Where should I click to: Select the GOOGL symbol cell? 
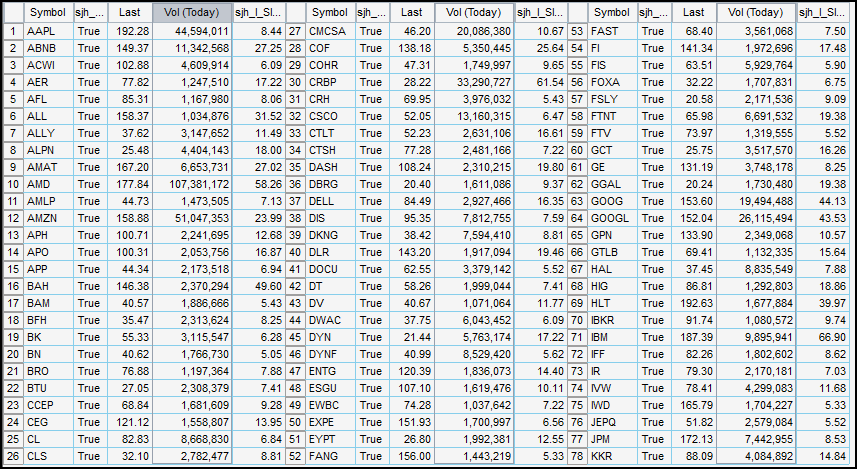point(612,218)
